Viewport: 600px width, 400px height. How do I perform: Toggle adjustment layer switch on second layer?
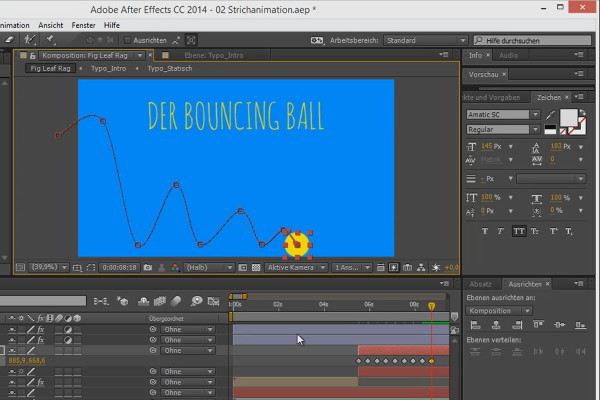click(x=68, y=340)
